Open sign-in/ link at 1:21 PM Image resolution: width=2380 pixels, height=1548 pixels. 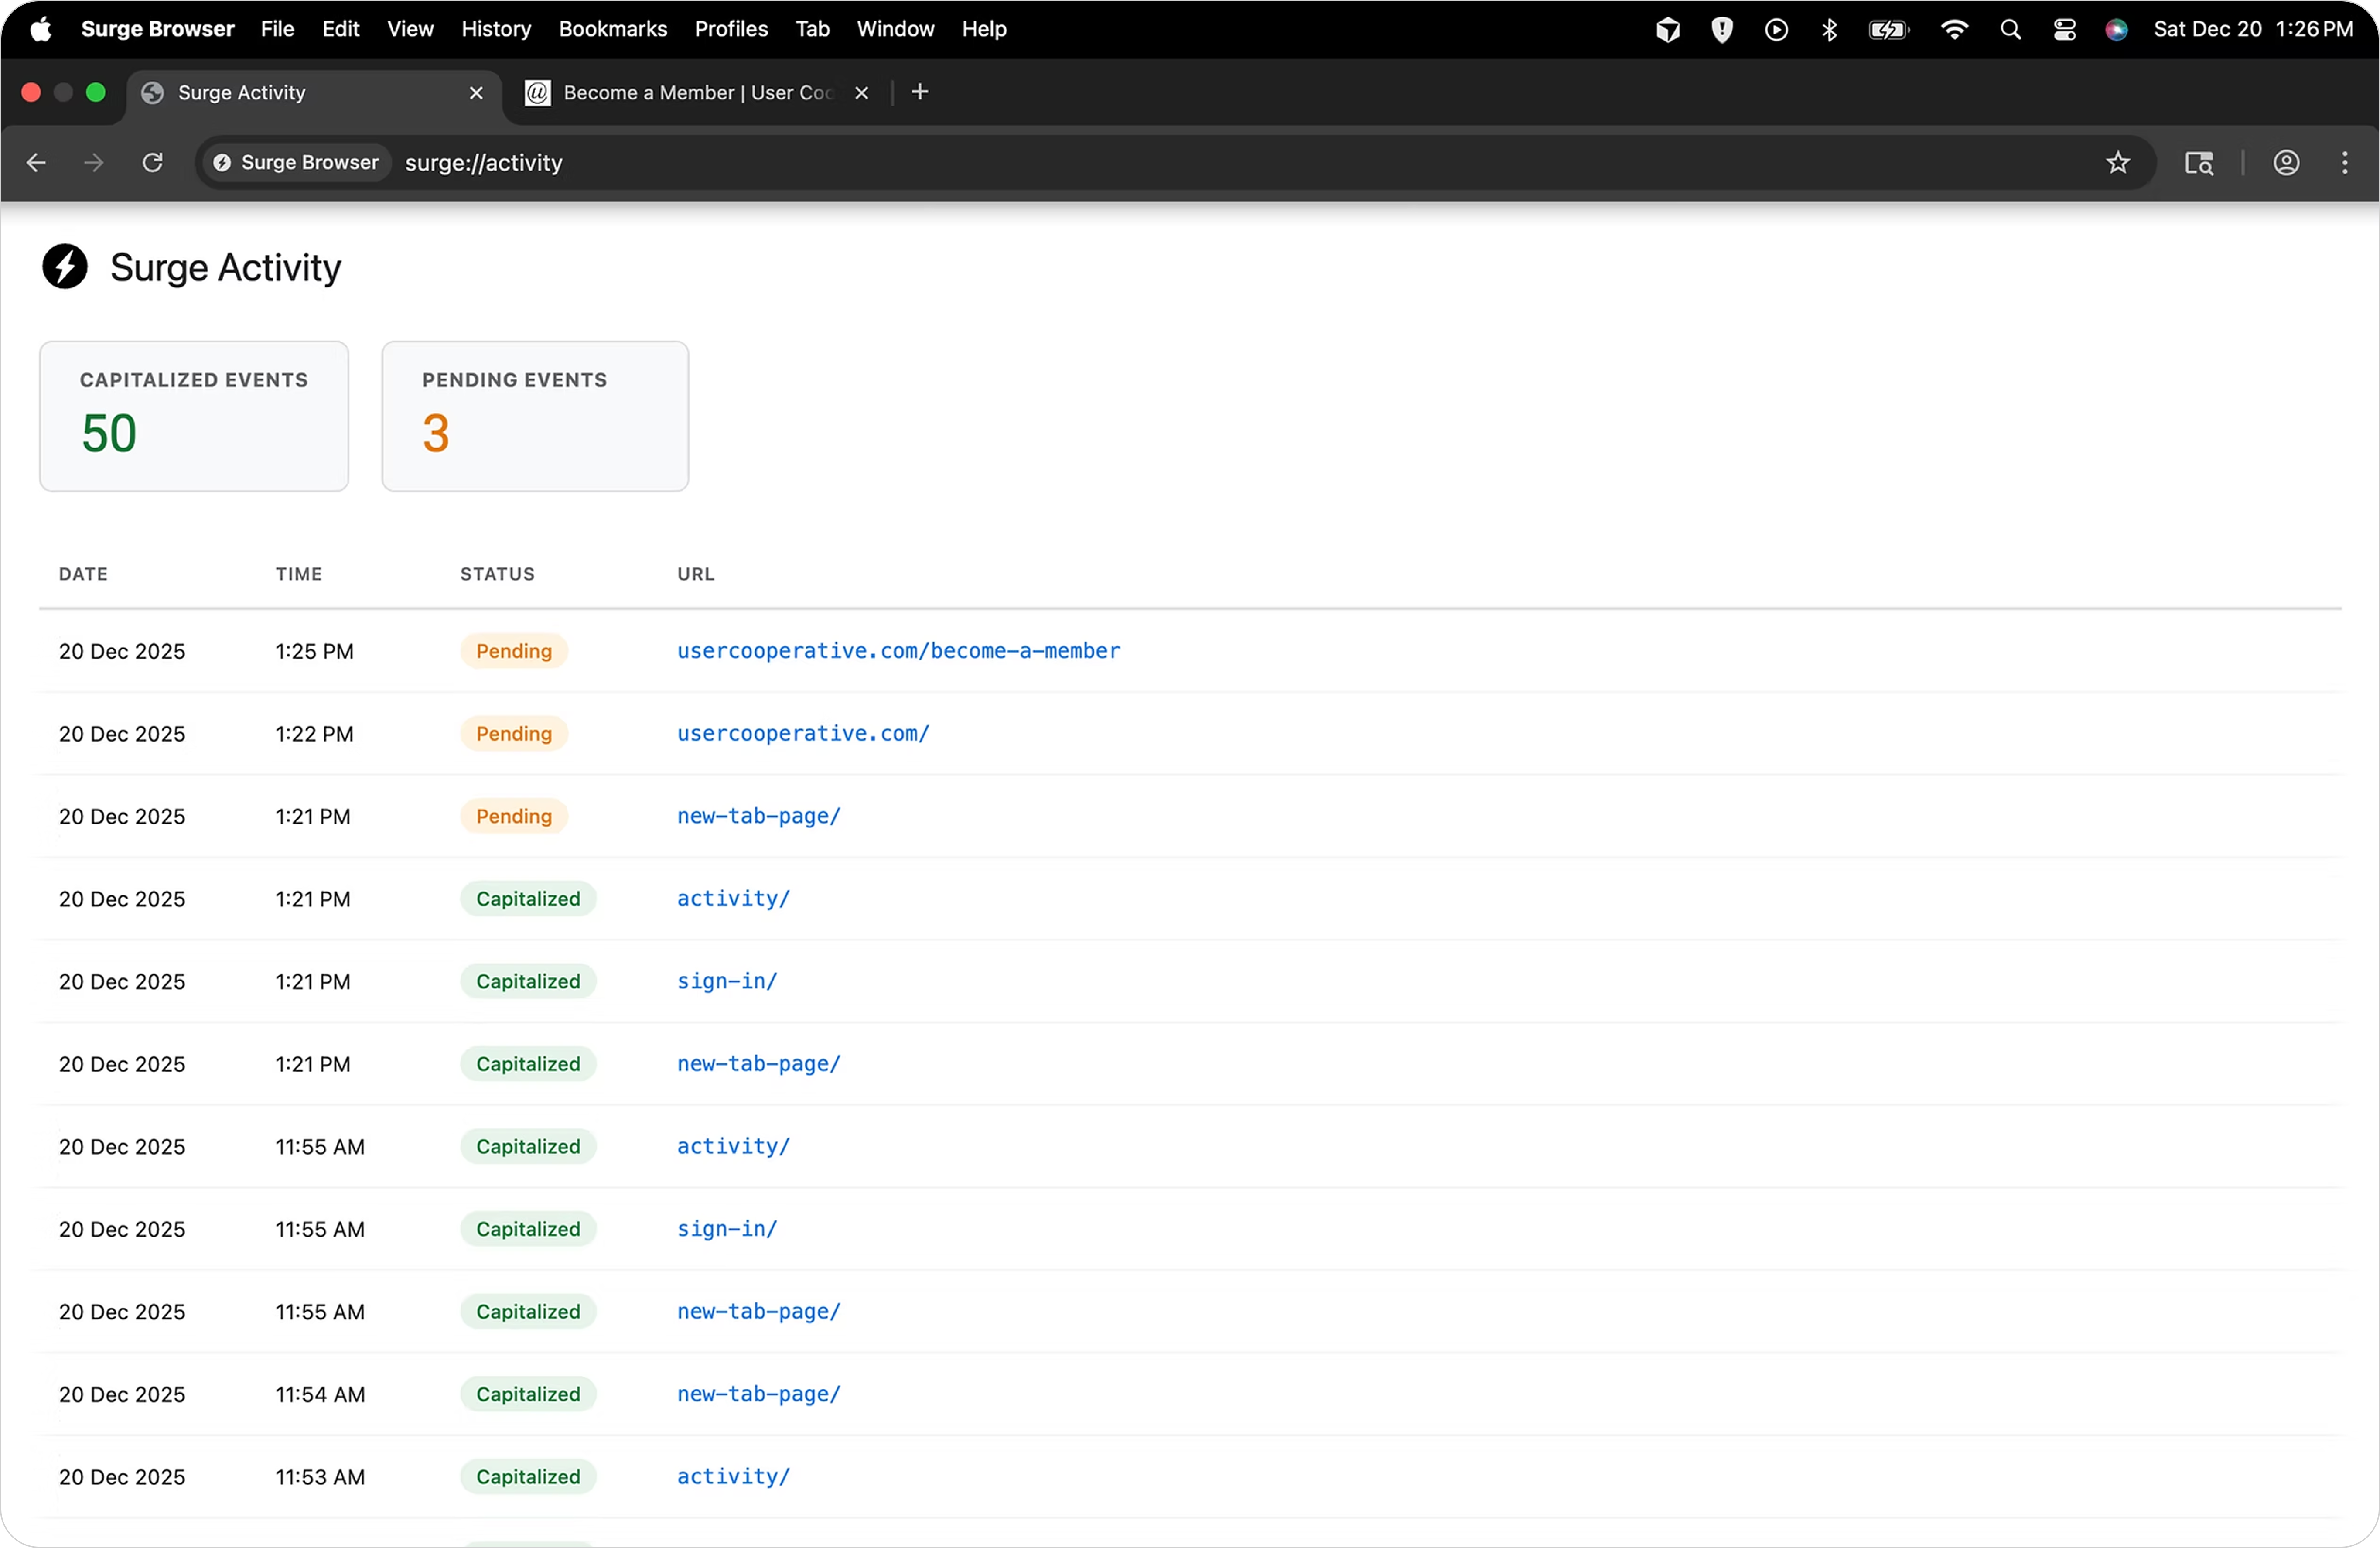coord(727,981)
